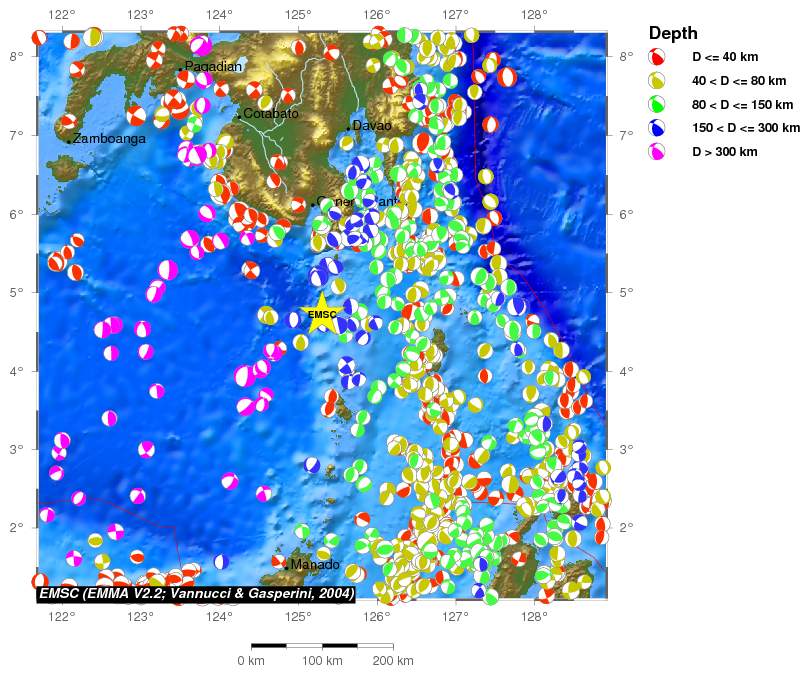Click the Pagadian city label
The width and height of the screenshot is (810, 675).
point(213,67)
